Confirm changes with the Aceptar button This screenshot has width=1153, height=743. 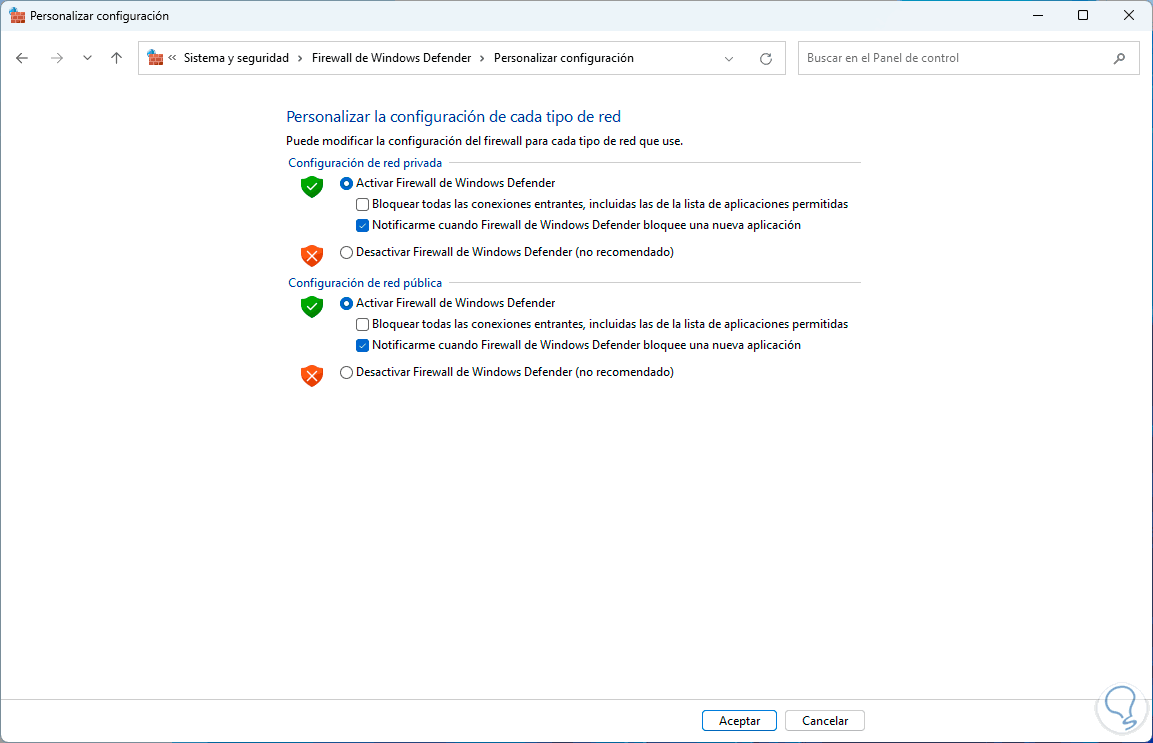tap(739, 721)
